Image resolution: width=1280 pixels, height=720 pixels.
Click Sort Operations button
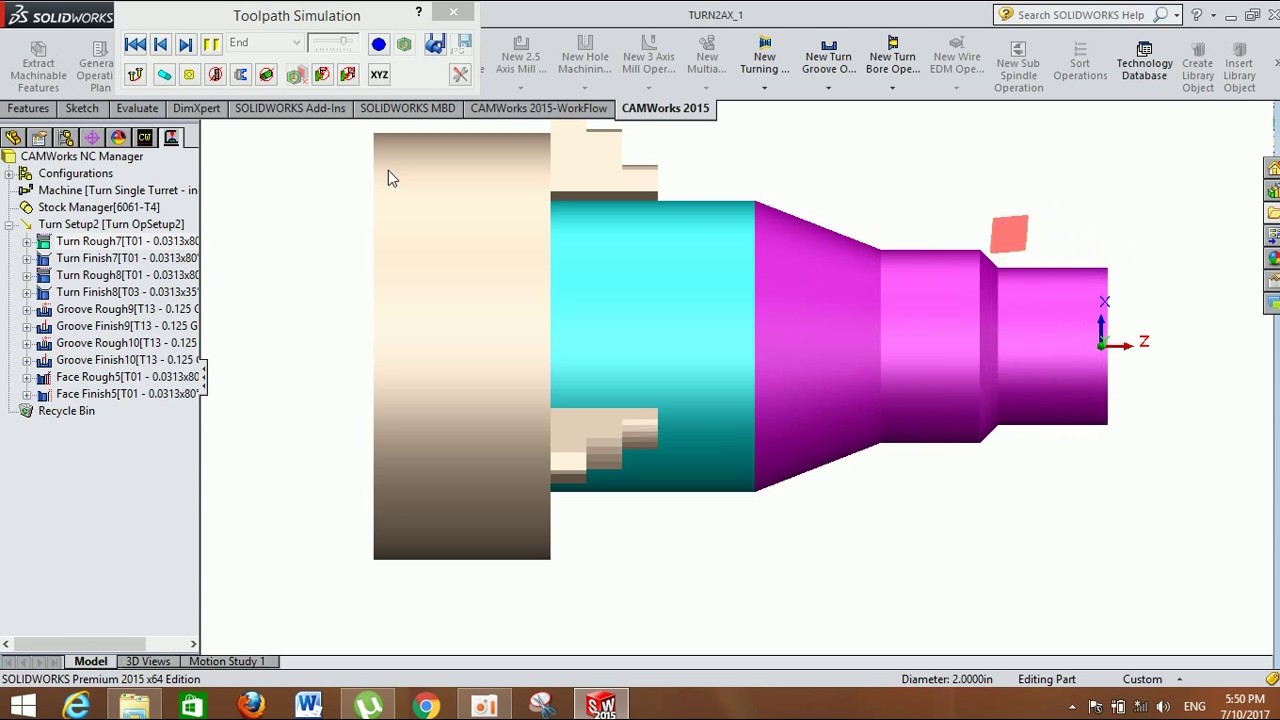point(1080,62)
